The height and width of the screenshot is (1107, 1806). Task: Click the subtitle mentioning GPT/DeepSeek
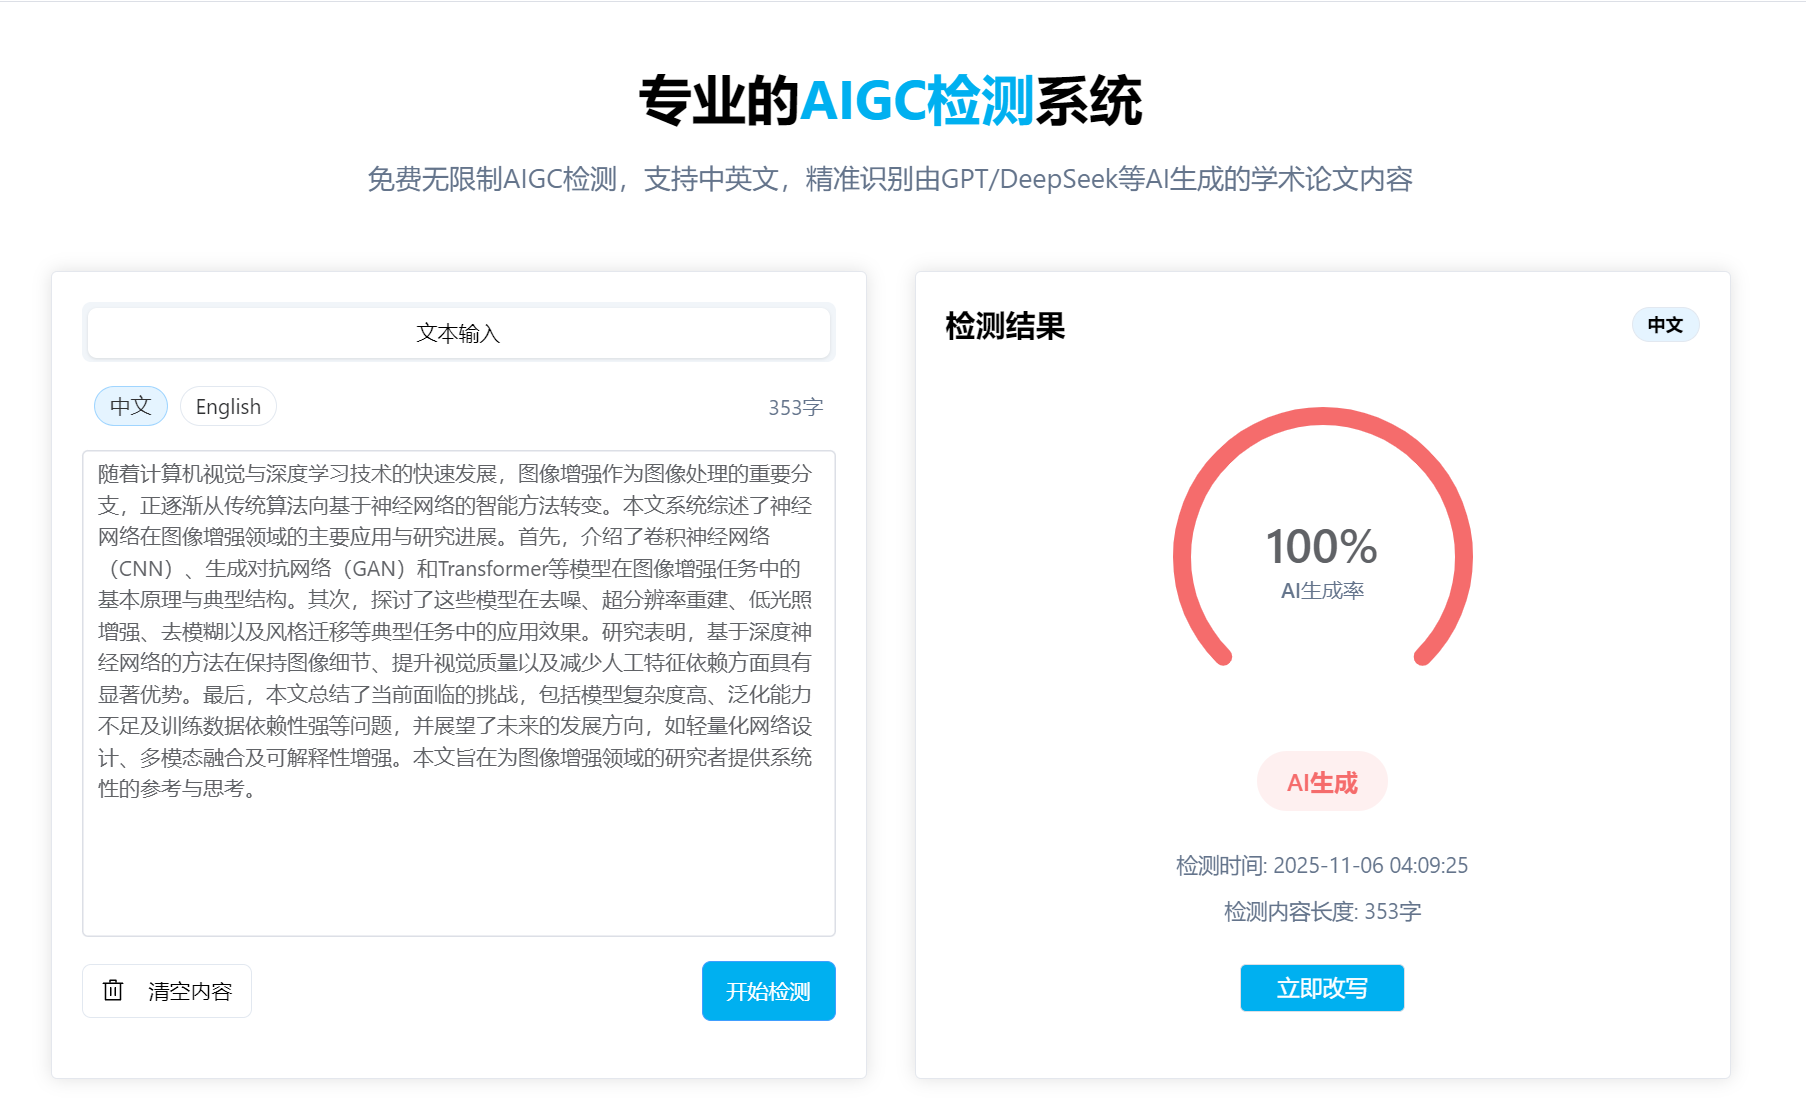coord(890,179)
